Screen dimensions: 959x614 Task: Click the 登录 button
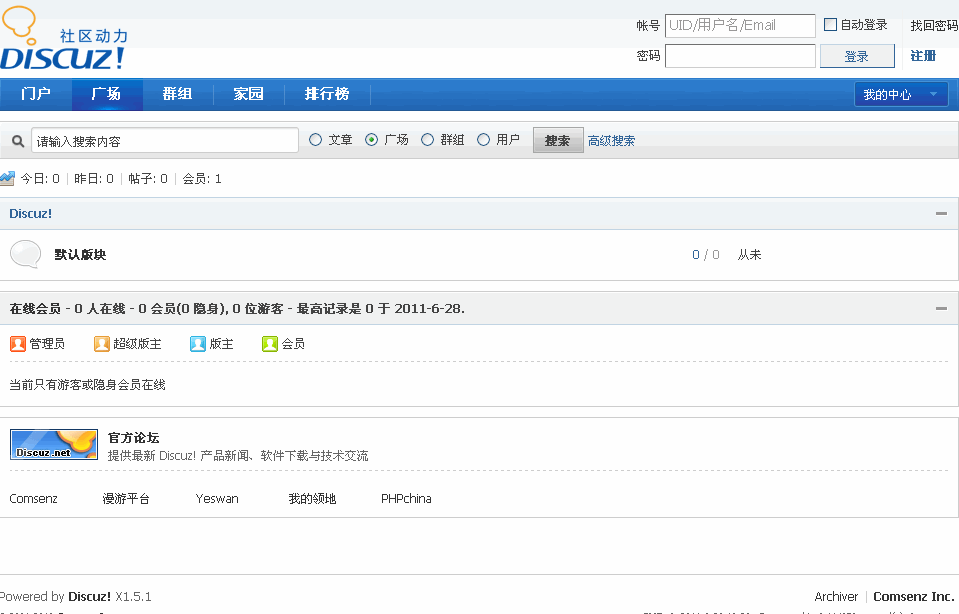(857, 56)
